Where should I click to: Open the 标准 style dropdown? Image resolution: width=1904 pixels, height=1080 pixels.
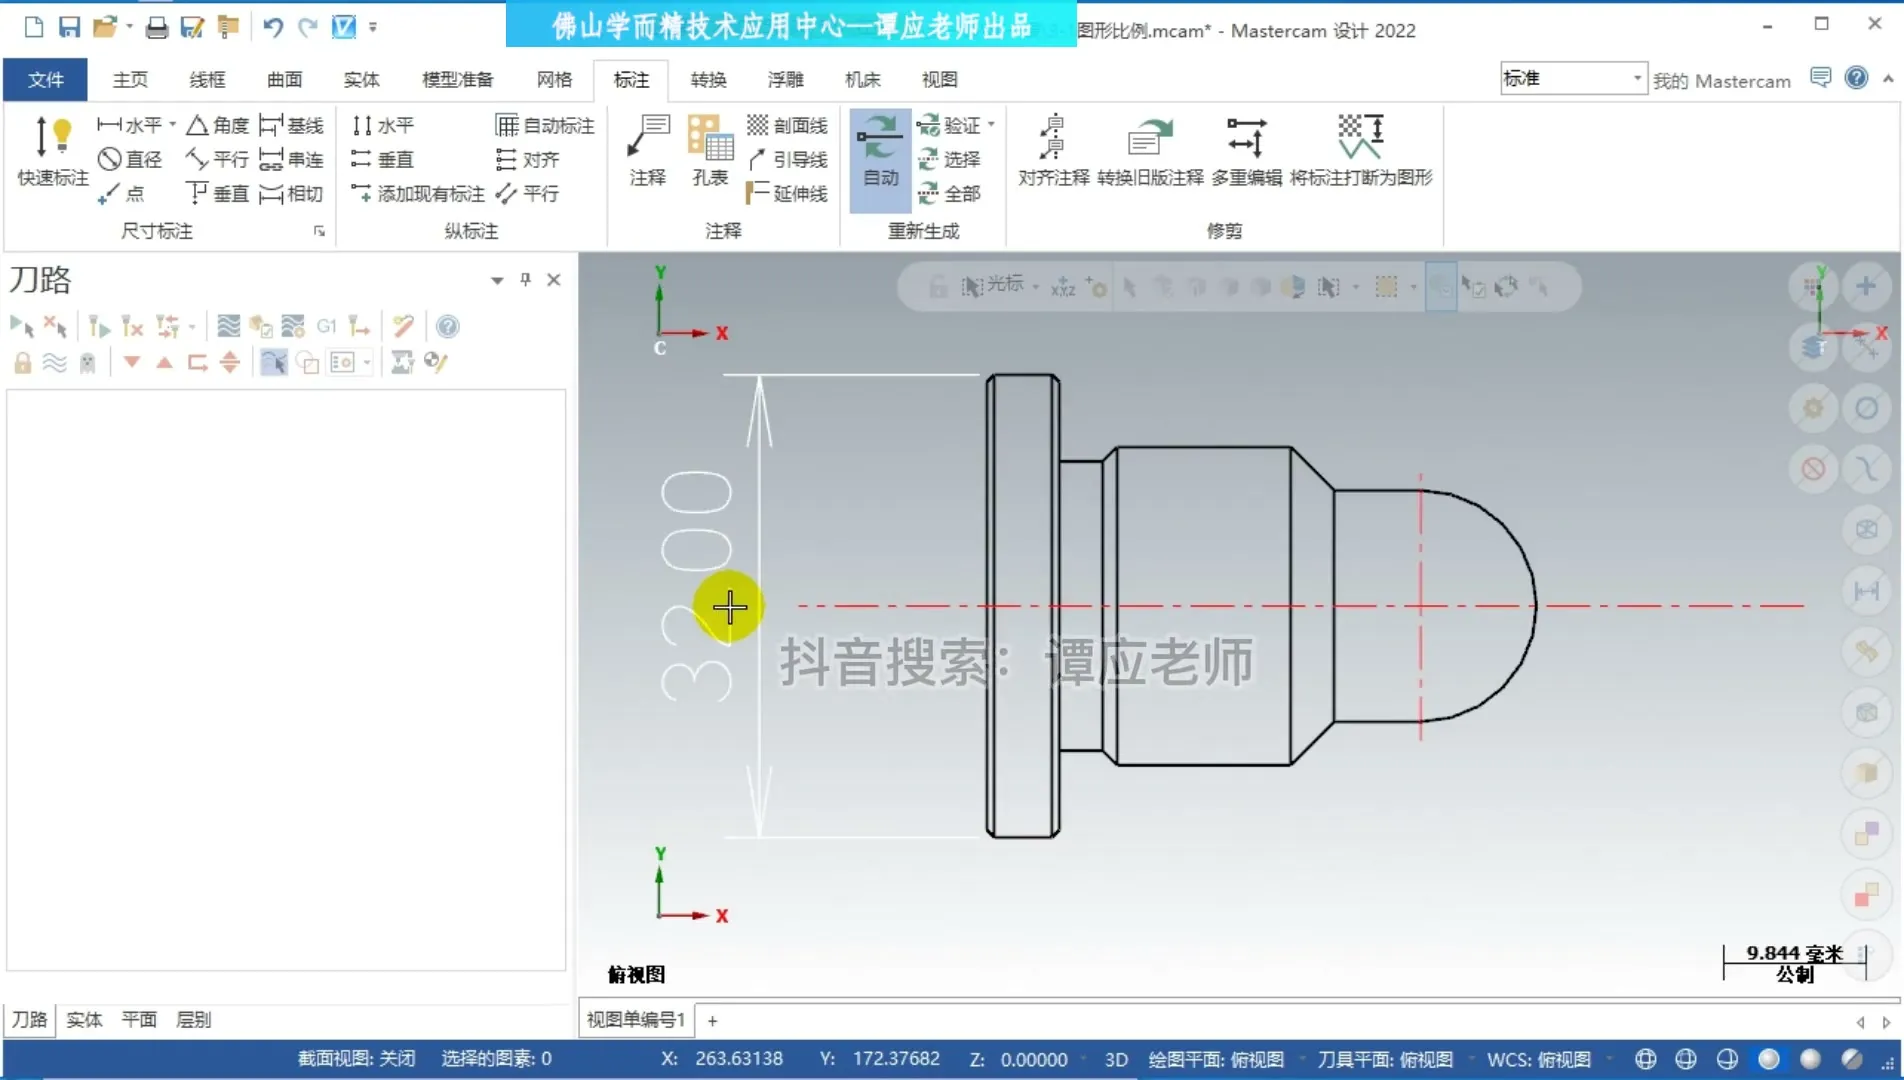pyautogui.click(x=1636, y=77)
